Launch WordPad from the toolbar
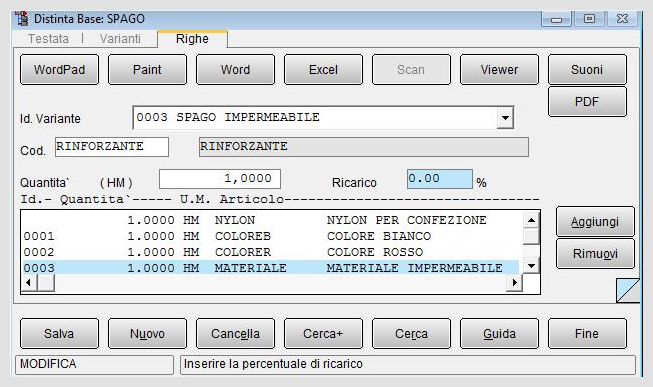Screen dimensions: 653x387 point(60,70)
